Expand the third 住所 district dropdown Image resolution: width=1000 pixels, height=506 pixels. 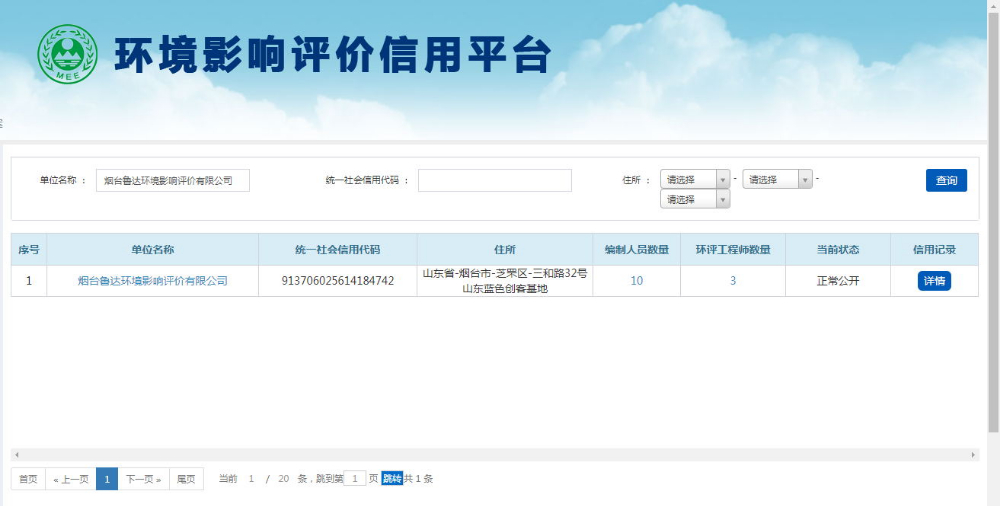click(695, 199)
